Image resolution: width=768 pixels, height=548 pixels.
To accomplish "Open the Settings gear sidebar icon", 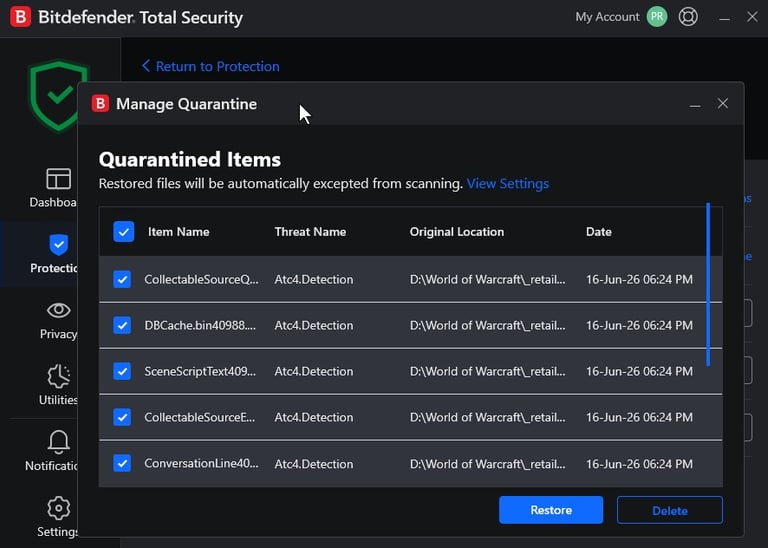I will [58, 508].
